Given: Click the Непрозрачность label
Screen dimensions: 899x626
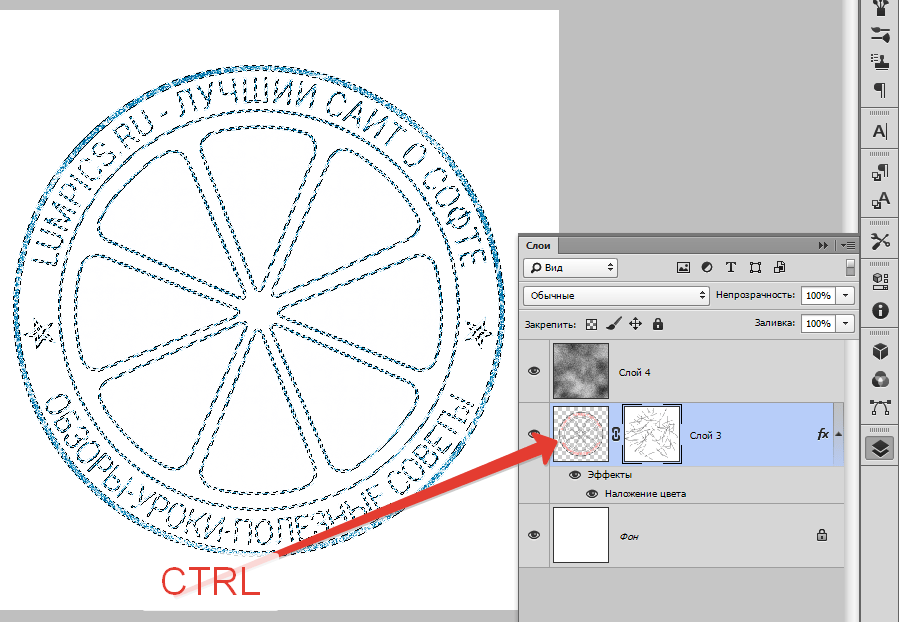Looking at the screenshot, I should coord(755,295).
